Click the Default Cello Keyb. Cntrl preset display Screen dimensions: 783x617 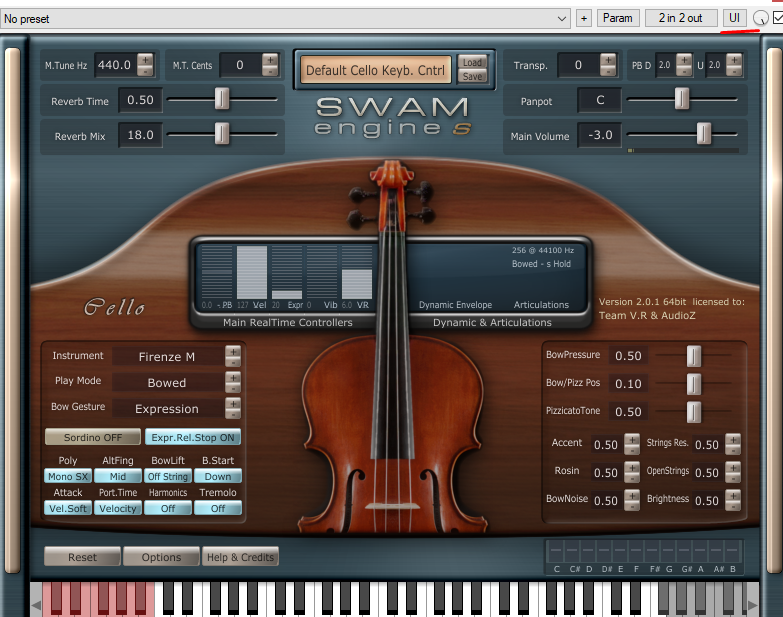point(375,70)
